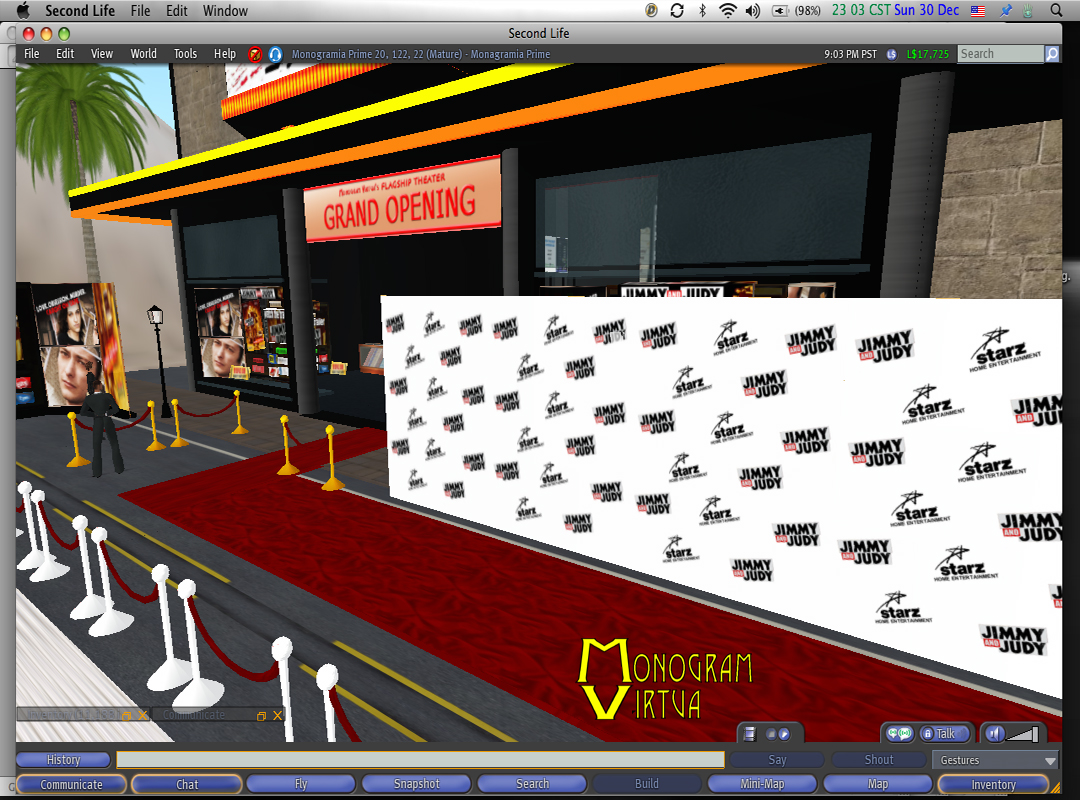Open the Apple menu
Screen dimensions: 1080x800
click(x=23, y=10)
